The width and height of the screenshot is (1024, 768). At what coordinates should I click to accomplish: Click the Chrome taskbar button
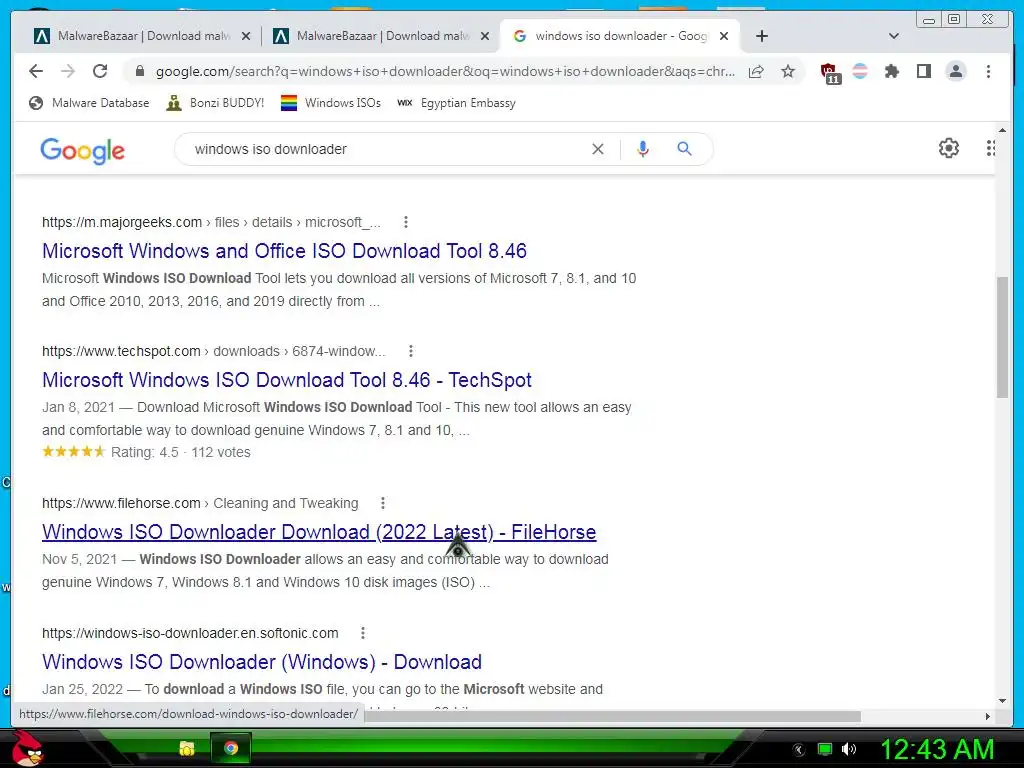pyautogui.click(x=231, y=748)
